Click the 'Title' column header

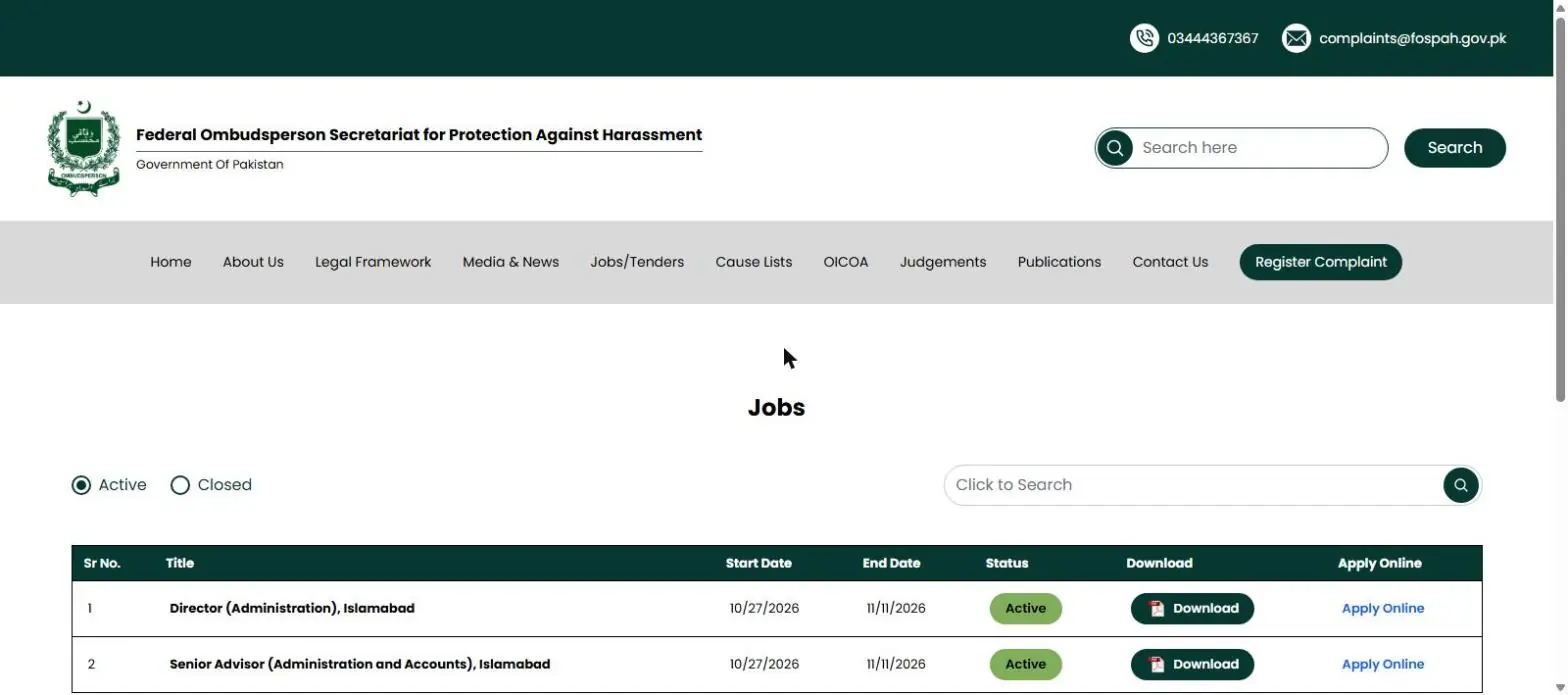click(180, 563)
